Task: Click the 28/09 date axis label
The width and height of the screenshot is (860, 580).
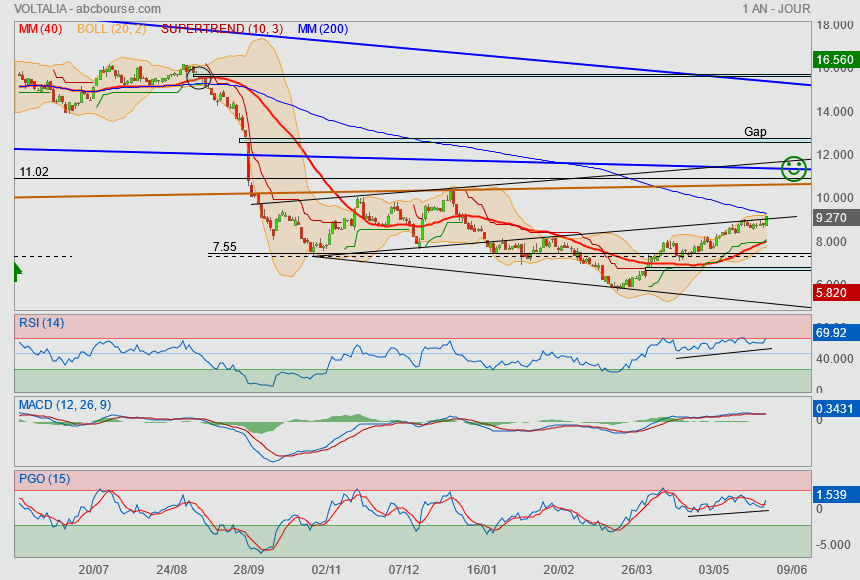Action: pyautogui.click(x=248, y=570)
